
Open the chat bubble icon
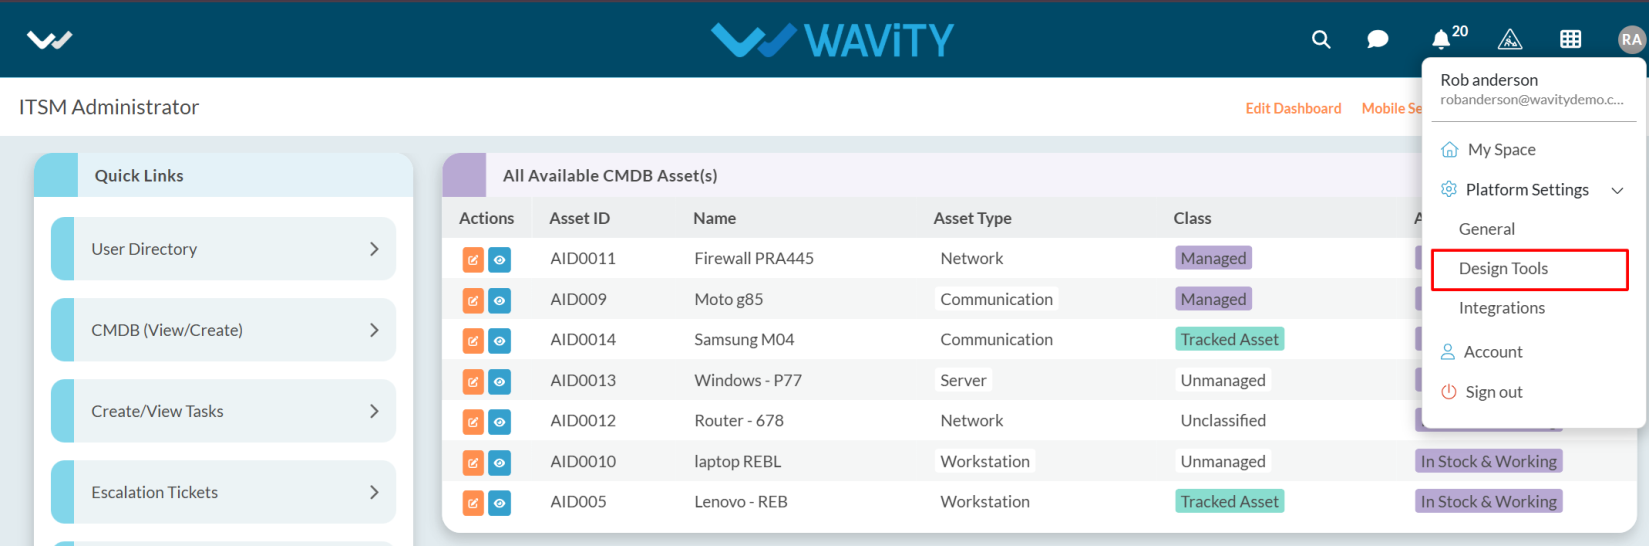tap(1377, 39)
